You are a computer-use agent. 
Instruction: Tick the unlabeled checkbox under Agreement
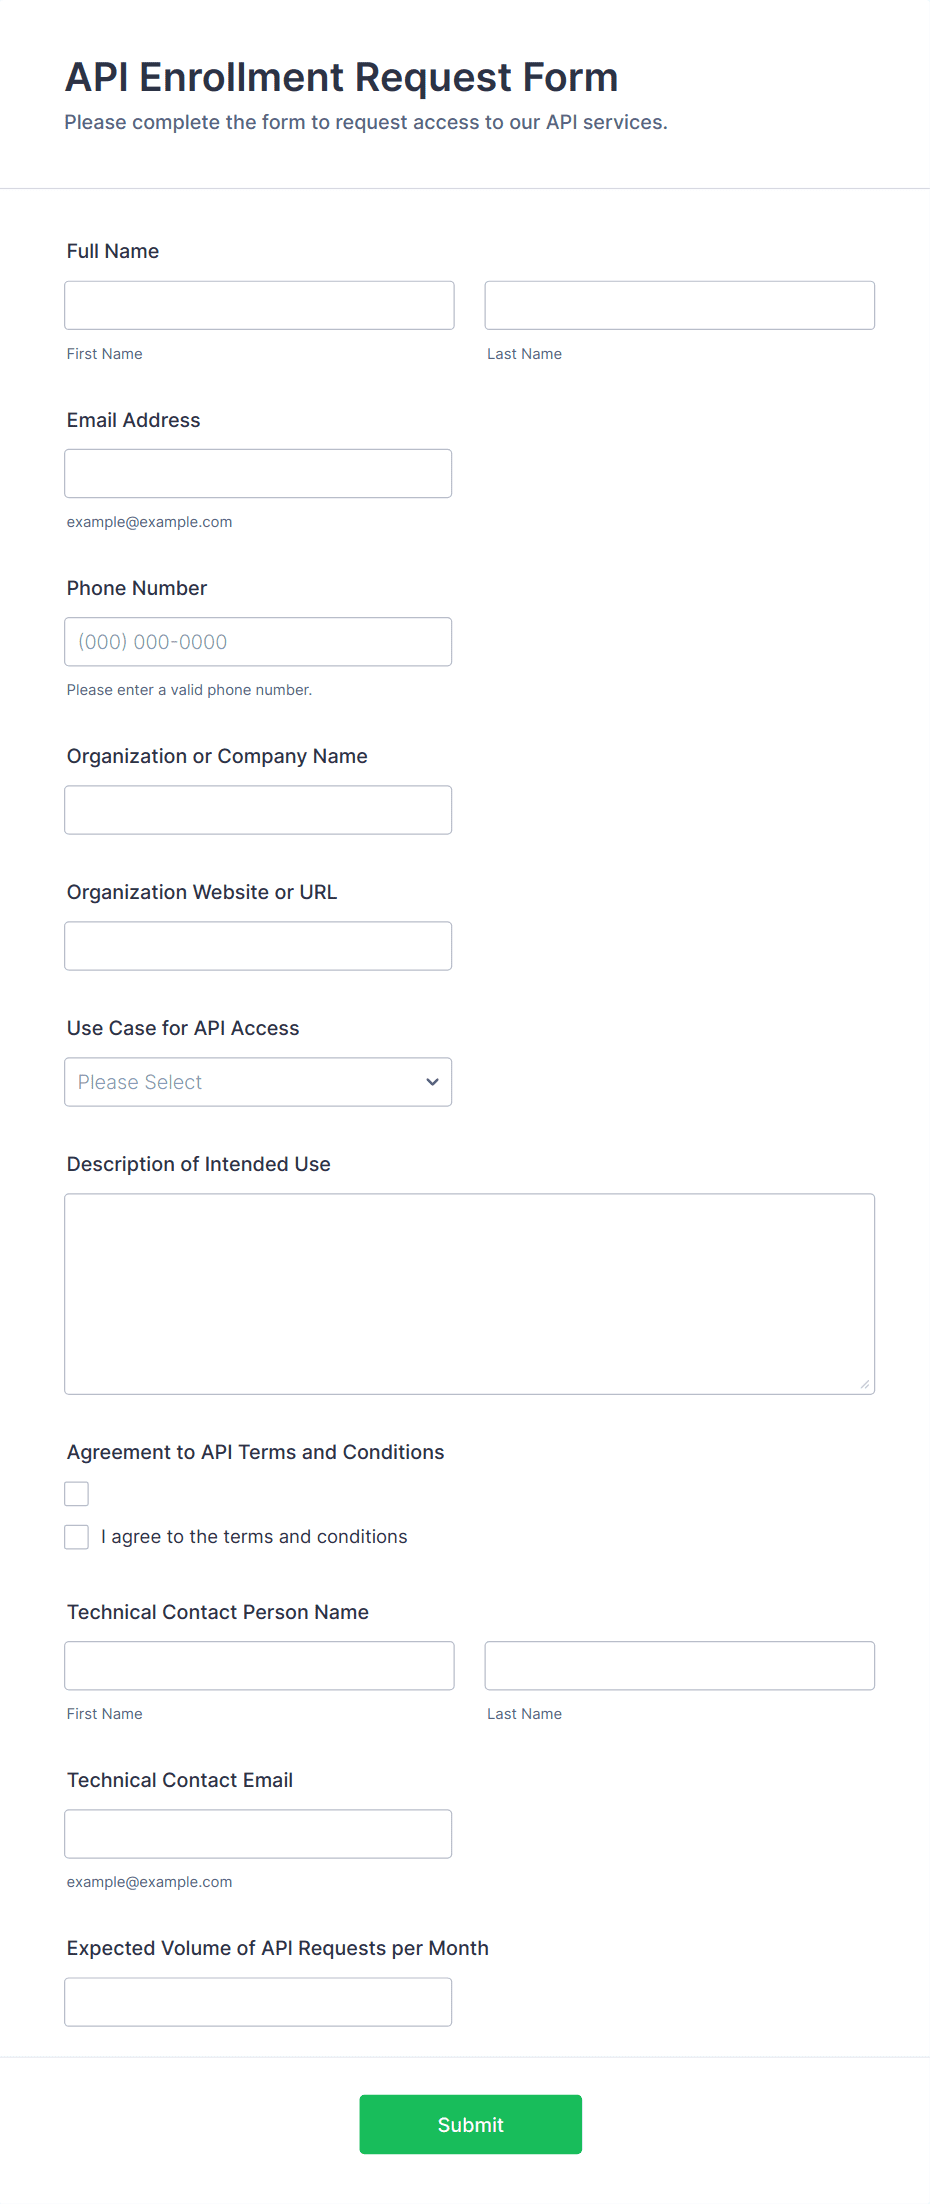tap(77, 1493)
